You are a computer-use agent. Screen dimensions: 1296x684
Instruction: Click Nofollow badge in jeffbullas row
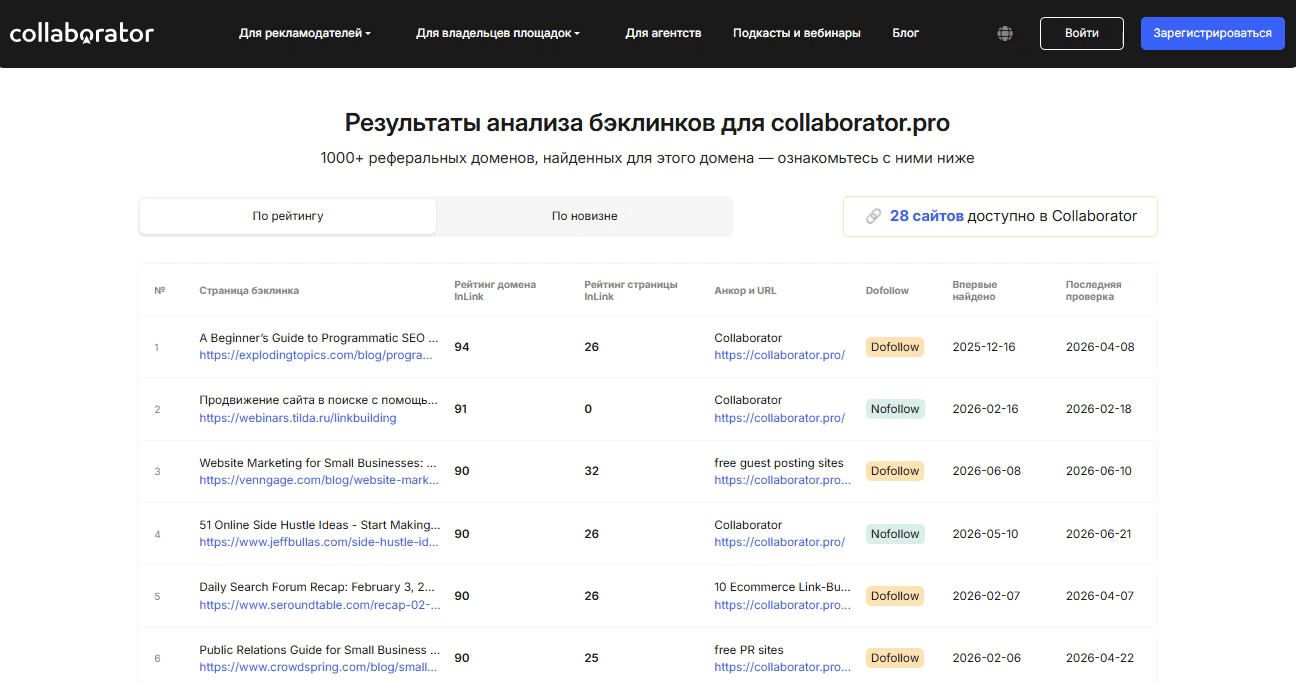895,534
